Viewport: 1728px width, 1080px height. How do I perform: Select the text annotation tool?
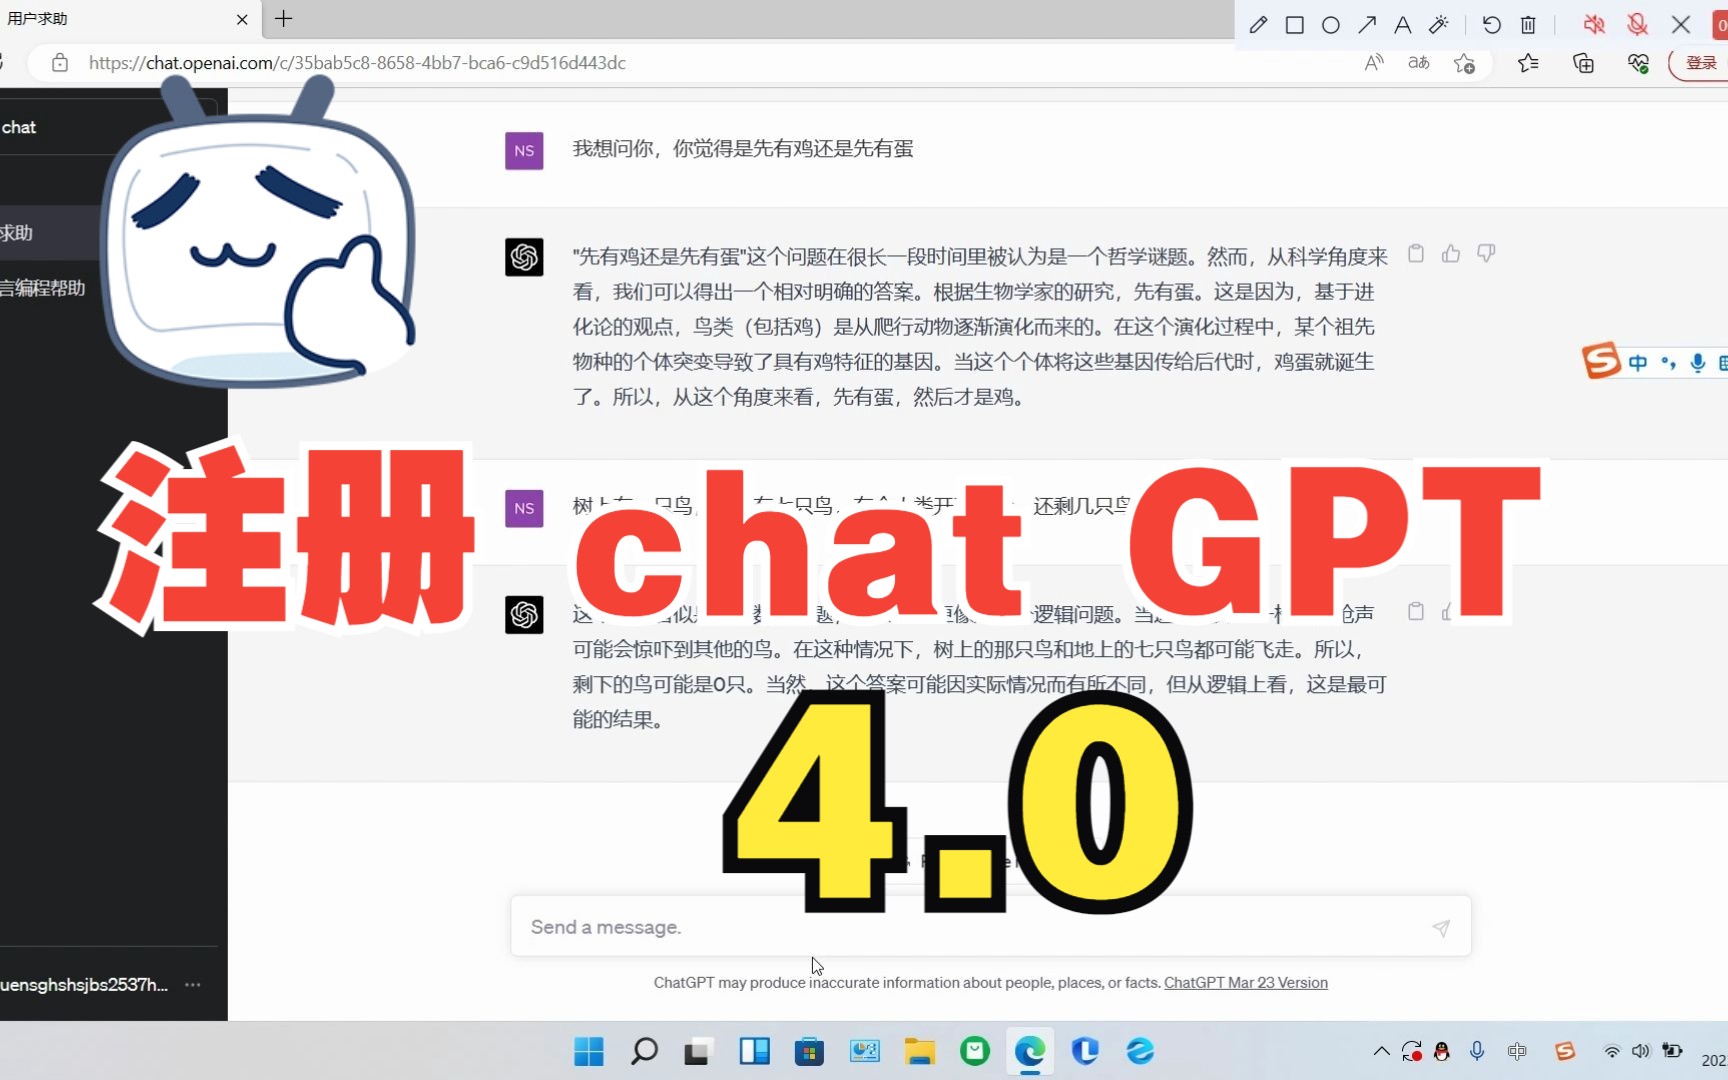(1403, 25)
